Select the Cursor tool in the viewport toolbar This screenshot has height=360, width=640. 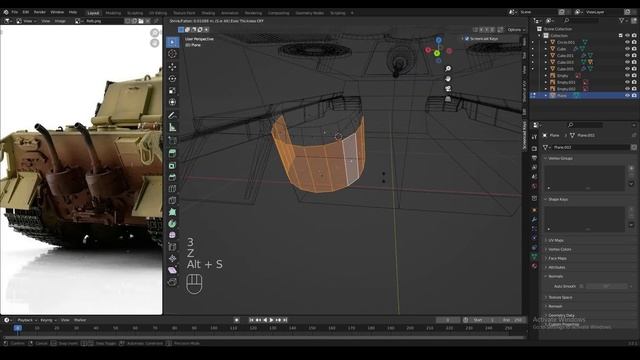tap(172, 54)
